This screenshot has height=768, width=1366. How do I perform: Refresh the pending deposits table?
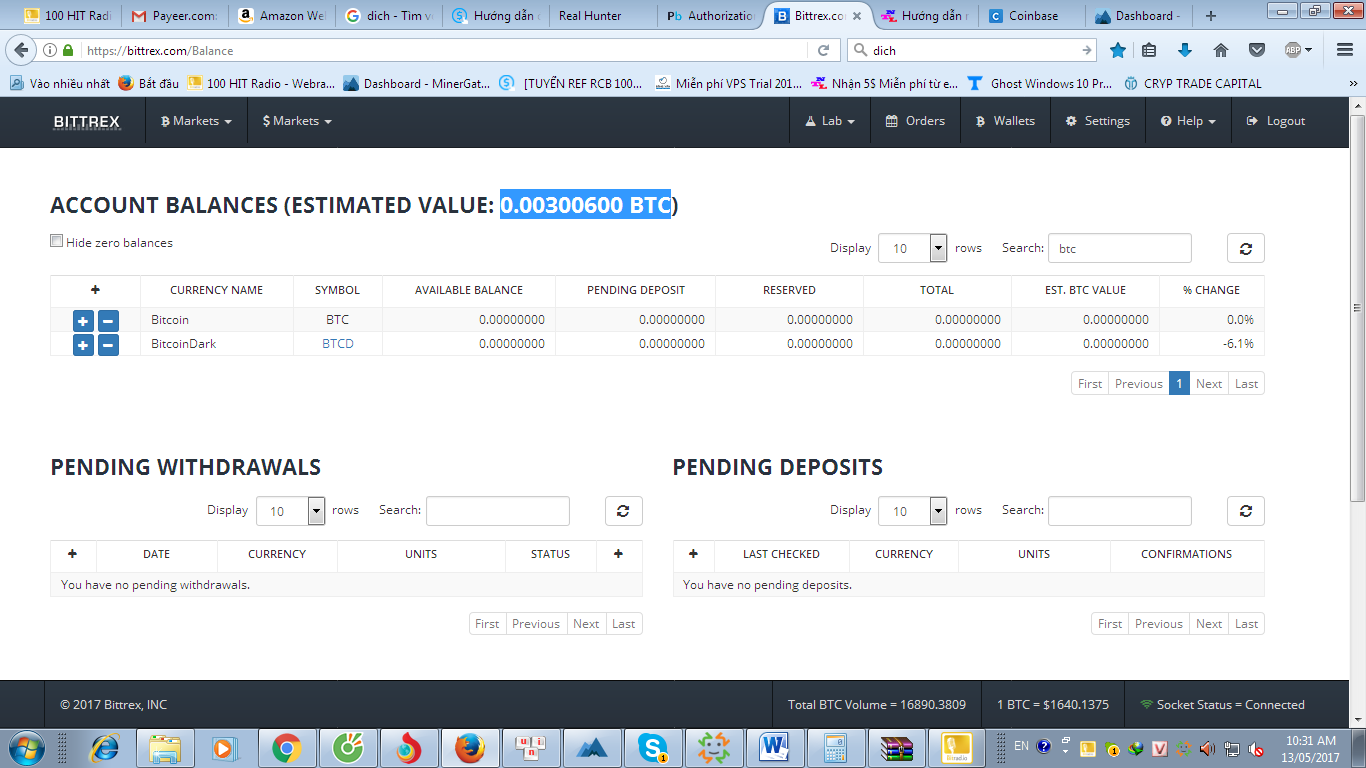tap(1245, 510)
